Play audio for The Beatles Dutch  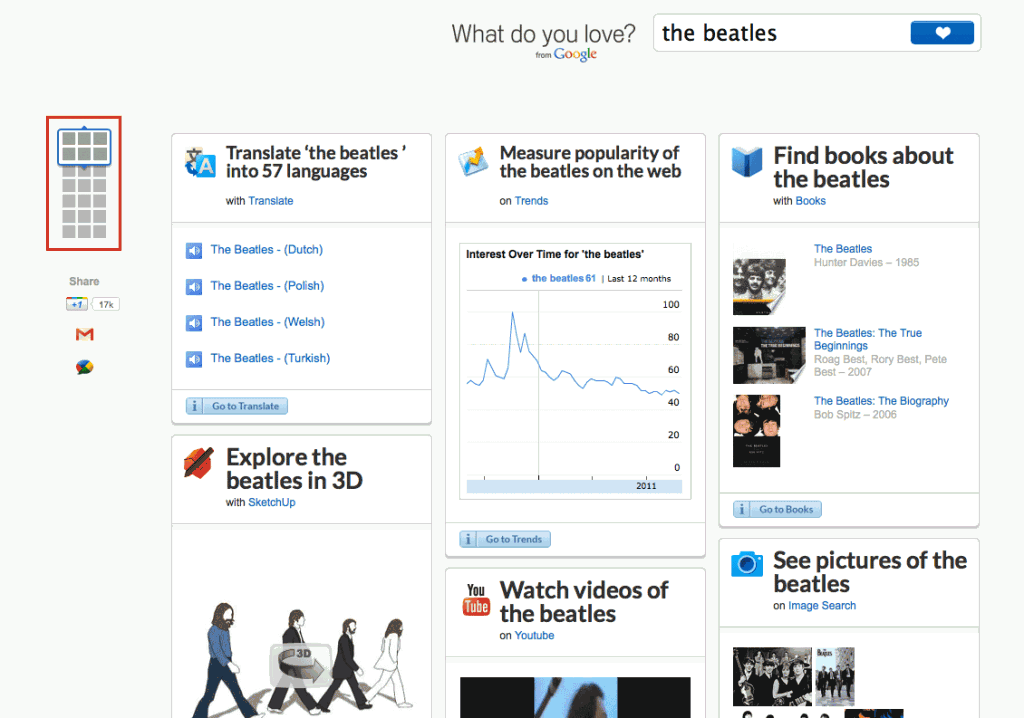194,251
